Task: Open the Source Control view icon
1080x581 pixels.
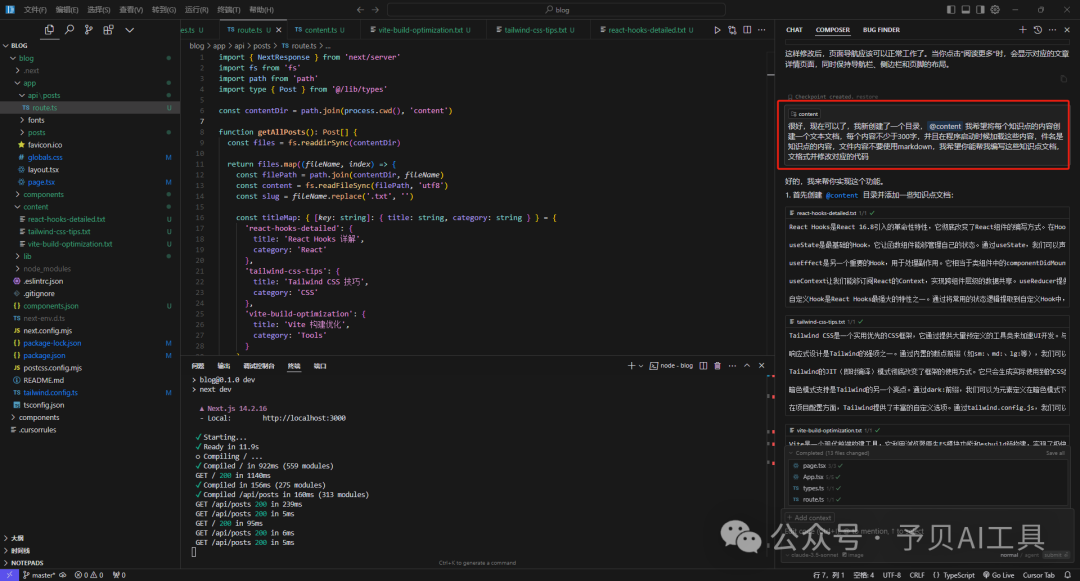Action: (x=88, y=30)
